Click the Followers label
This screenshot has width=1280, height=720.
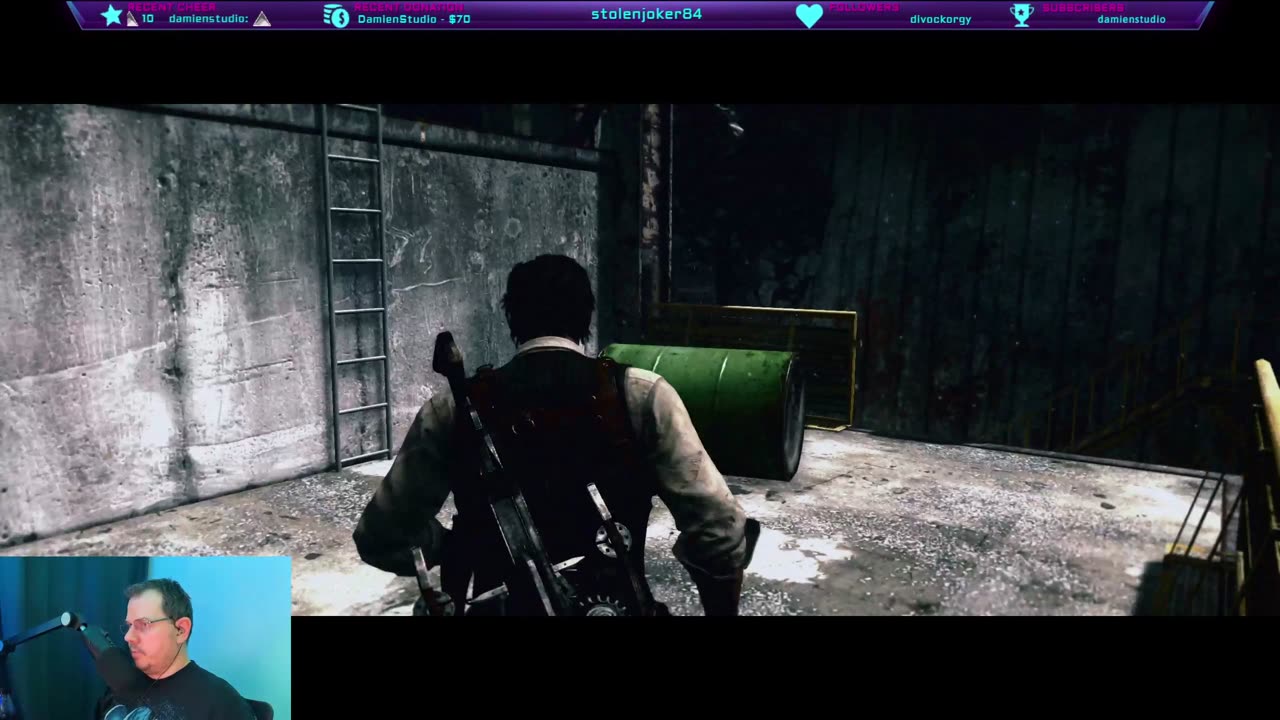click(863, 7)
